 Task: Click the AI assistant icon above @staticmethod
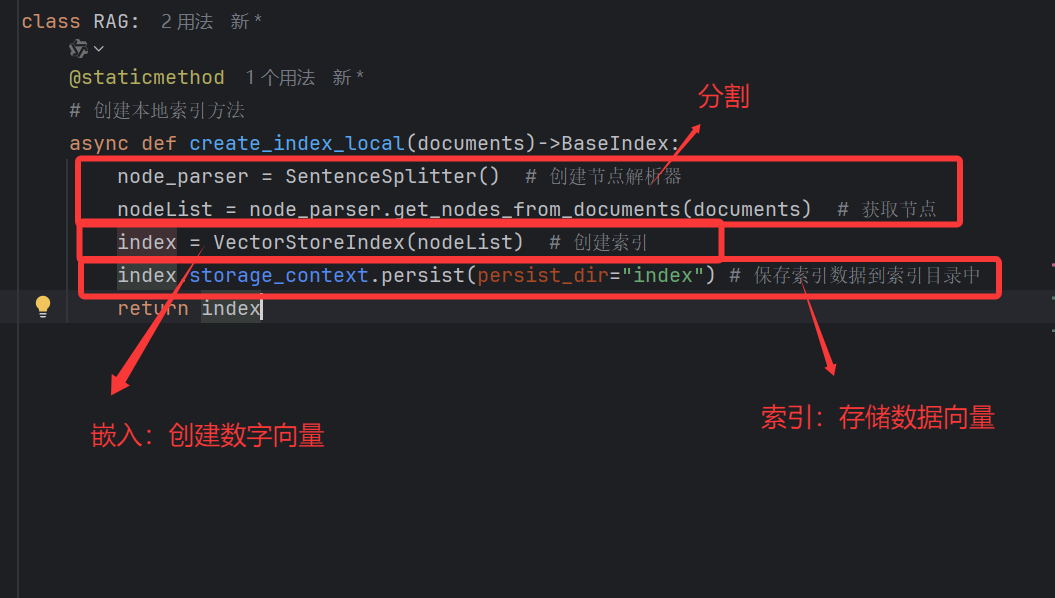click(x=78, y=48)
